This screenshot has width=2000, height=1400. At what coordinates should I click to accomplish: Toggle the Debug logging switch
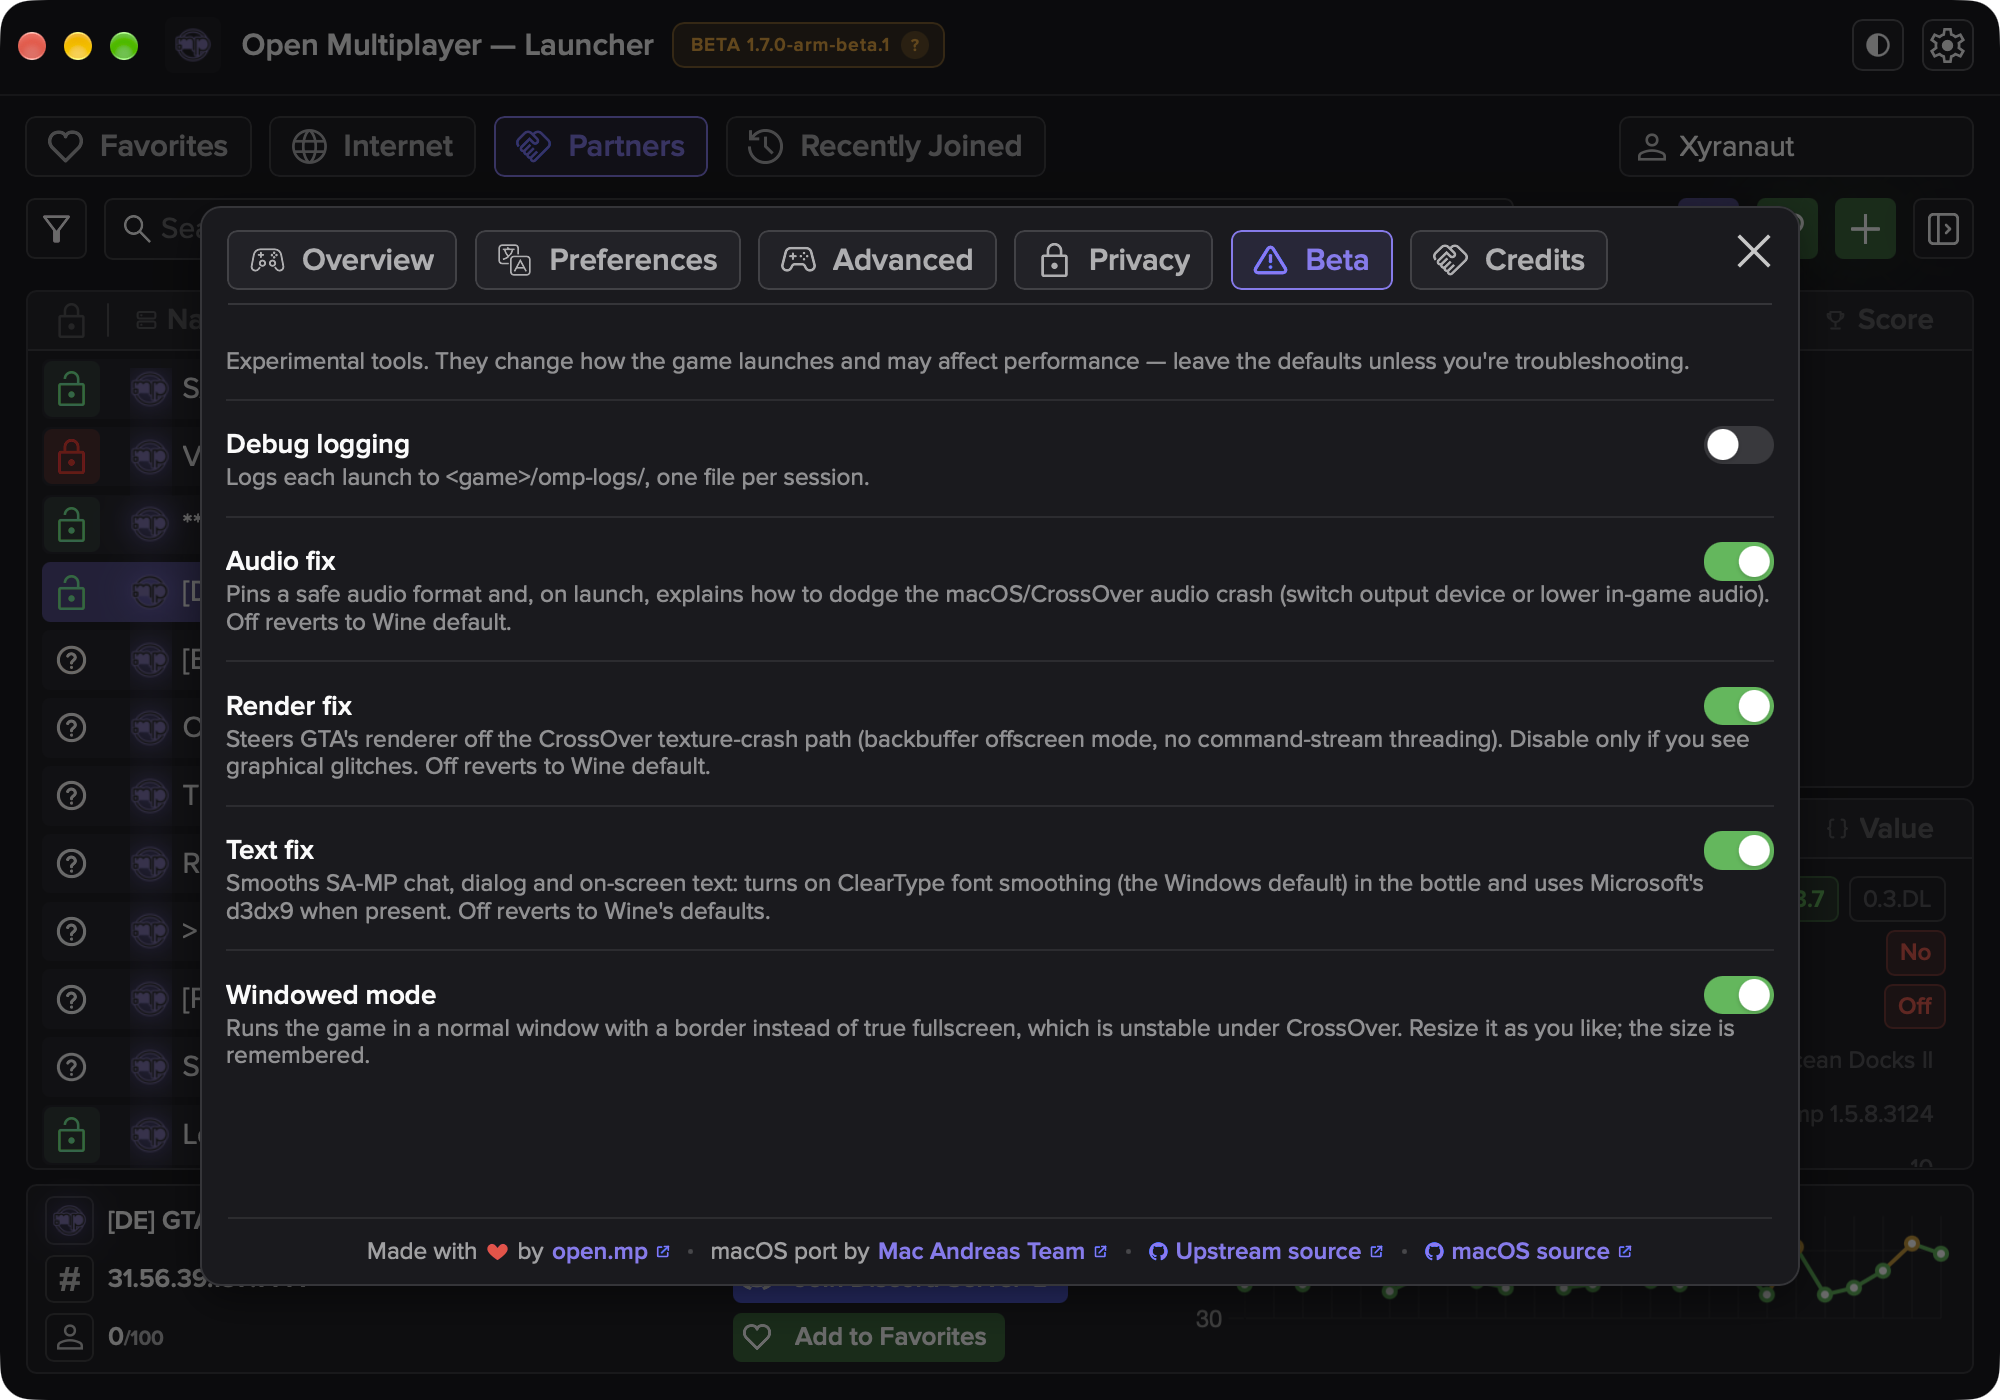(1738, 445)
